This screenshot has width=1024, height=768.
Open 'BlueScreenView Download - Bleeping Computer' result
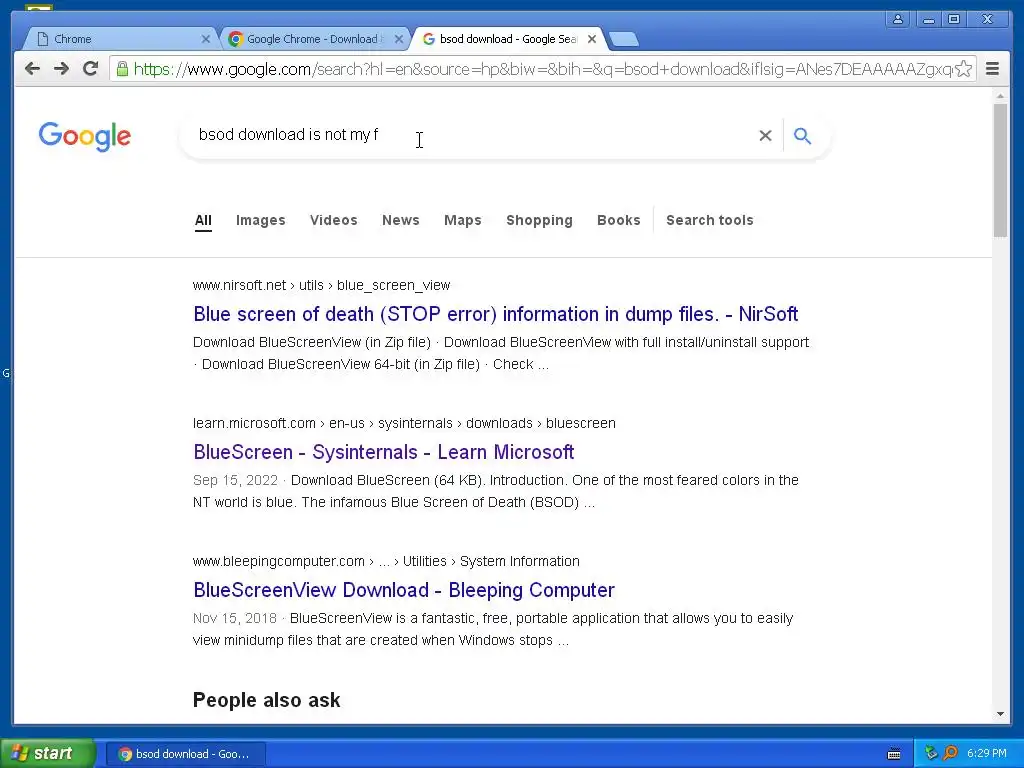click(404, 590)
